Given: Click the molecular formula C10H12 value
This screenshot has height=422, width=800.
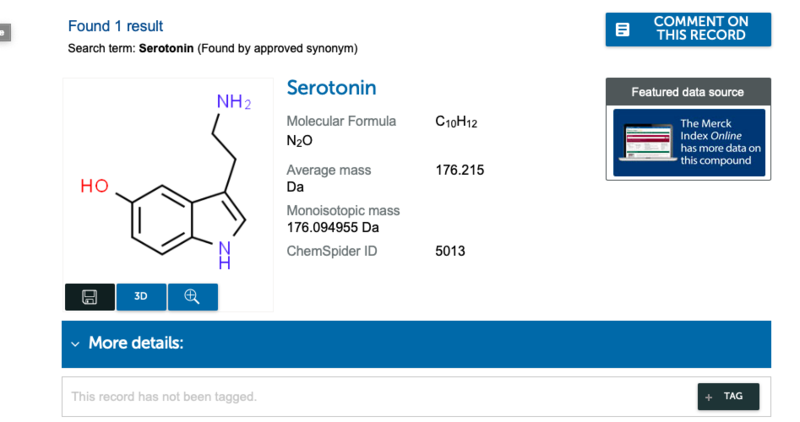Looking at the screenshot, I should pos(456,122).
